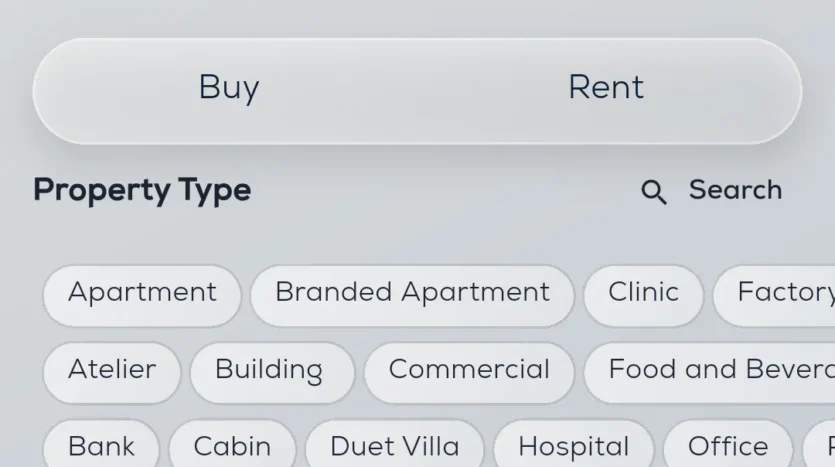Select the Hospital property type

(574, 446)
